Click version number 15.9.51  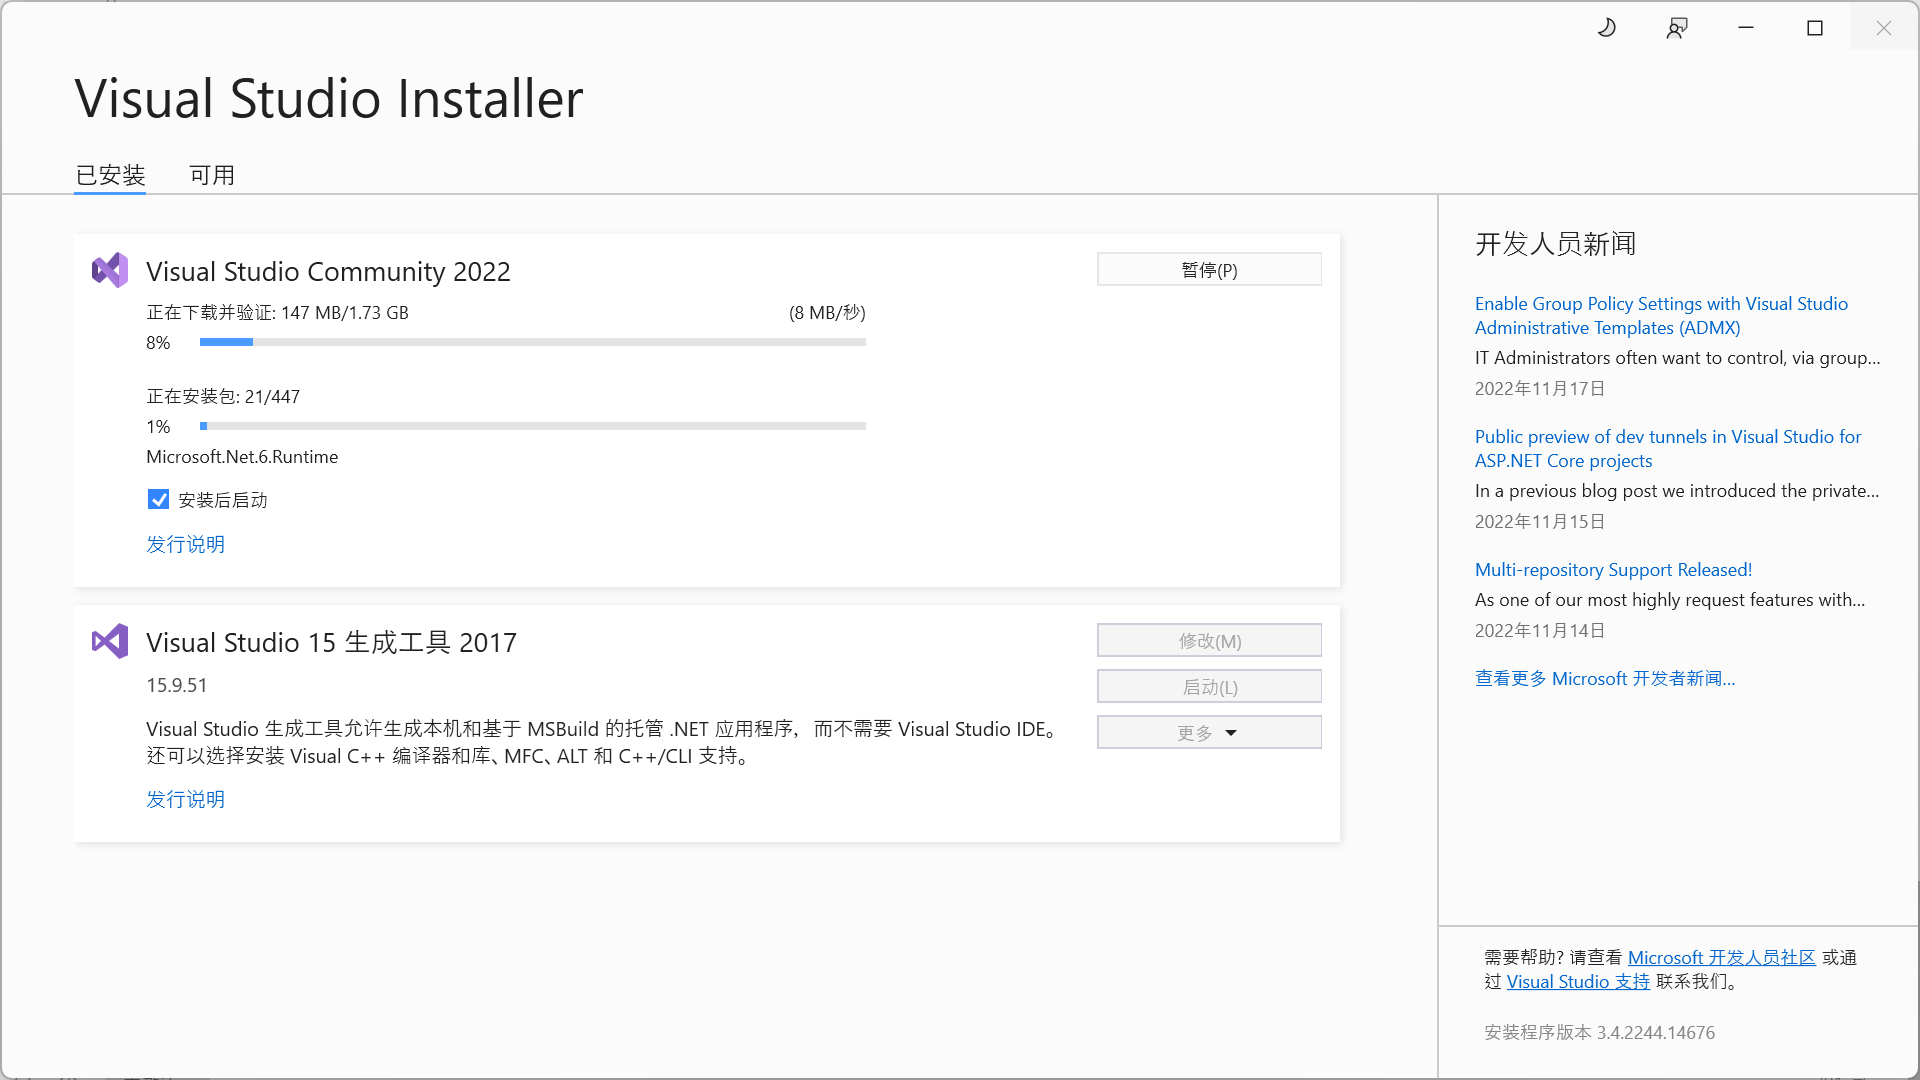tap(177, 685)
